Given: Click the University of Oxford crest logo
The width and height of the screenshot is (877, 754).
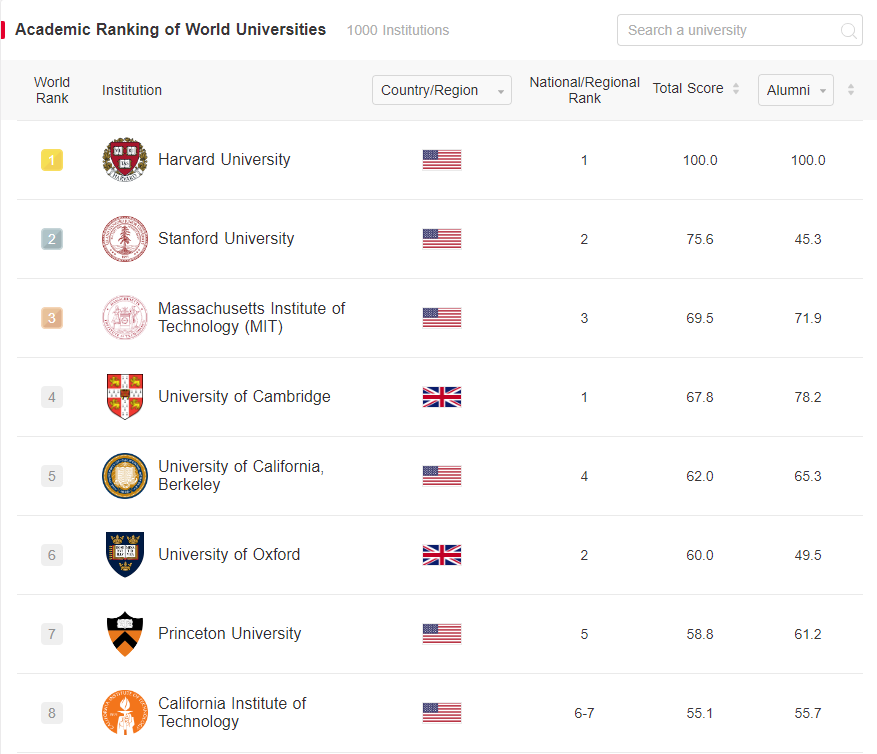Looking at the screenshot, I should click(125, 555).
